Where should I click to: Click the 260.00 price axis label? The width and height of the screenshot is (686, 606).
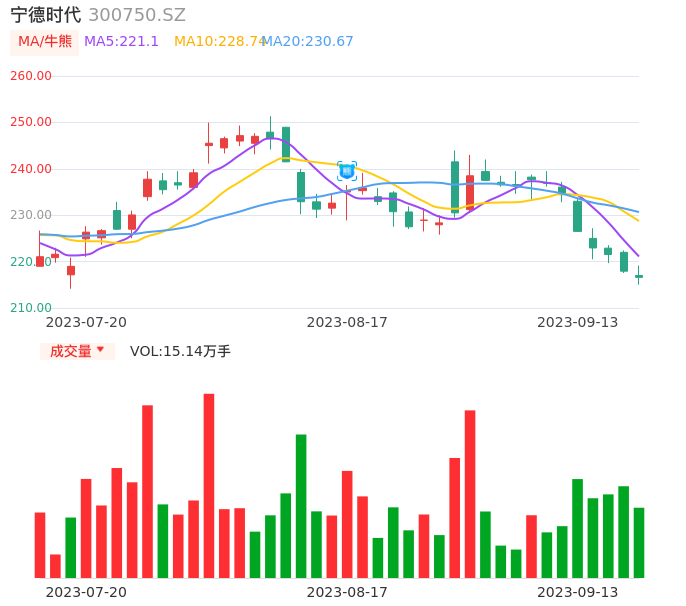click(x=31, y=76)
